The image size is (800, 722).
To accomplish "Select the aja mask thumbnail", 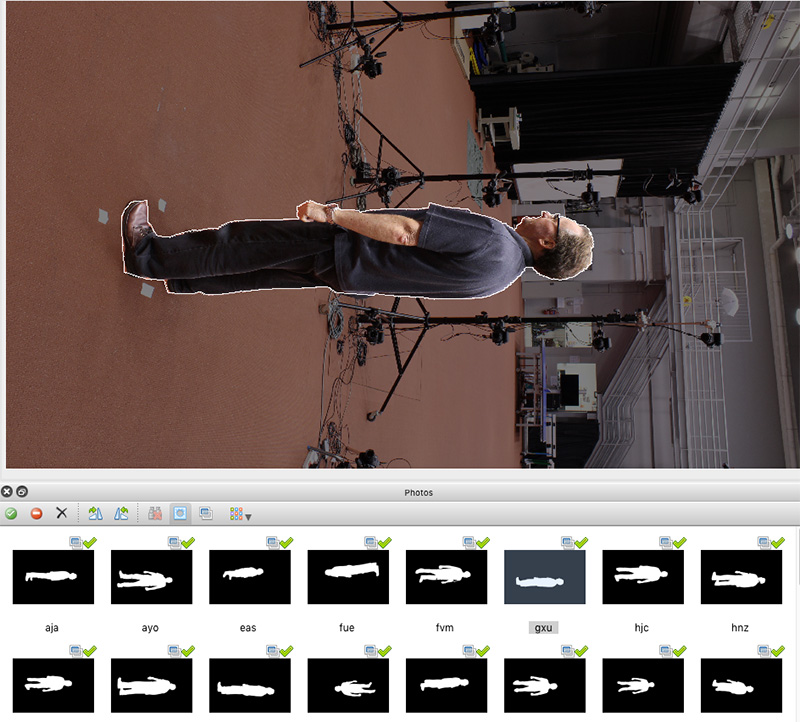I will point(53,577).
